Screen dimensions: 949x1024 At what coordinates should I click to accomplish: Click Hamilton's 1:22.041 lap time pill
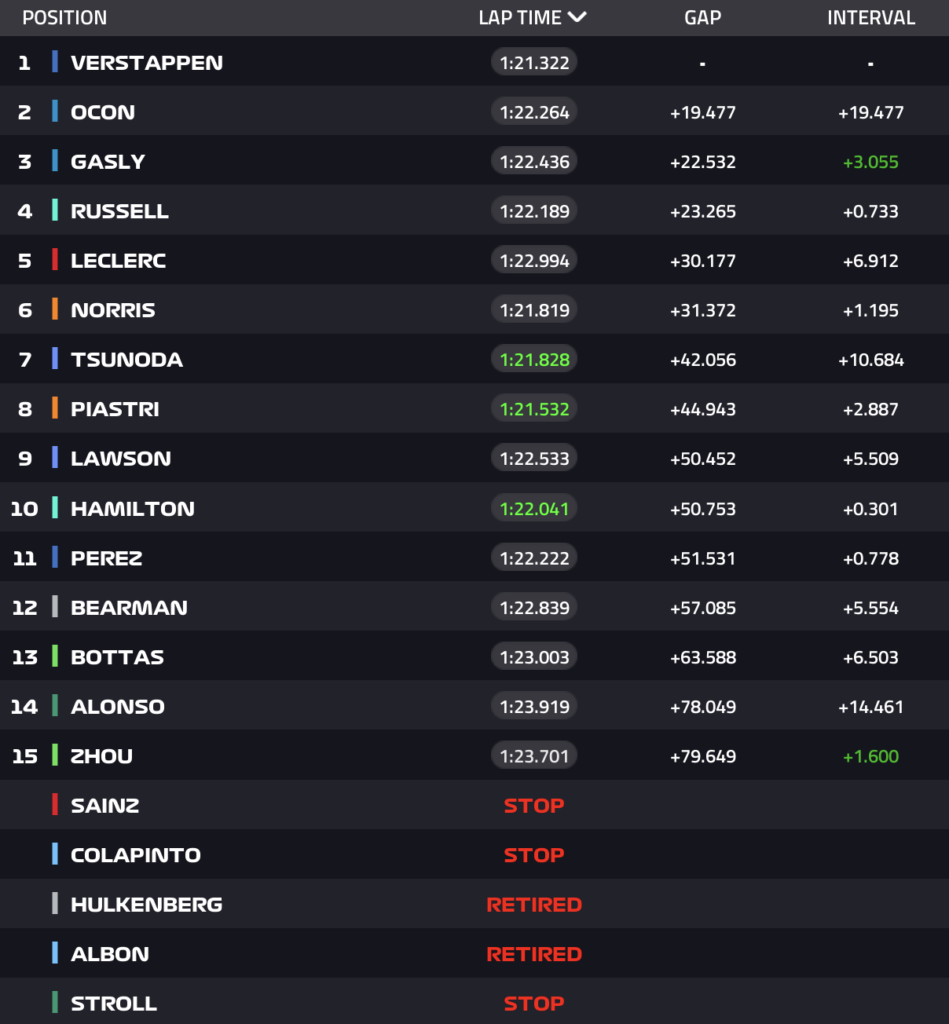[534, 509]
